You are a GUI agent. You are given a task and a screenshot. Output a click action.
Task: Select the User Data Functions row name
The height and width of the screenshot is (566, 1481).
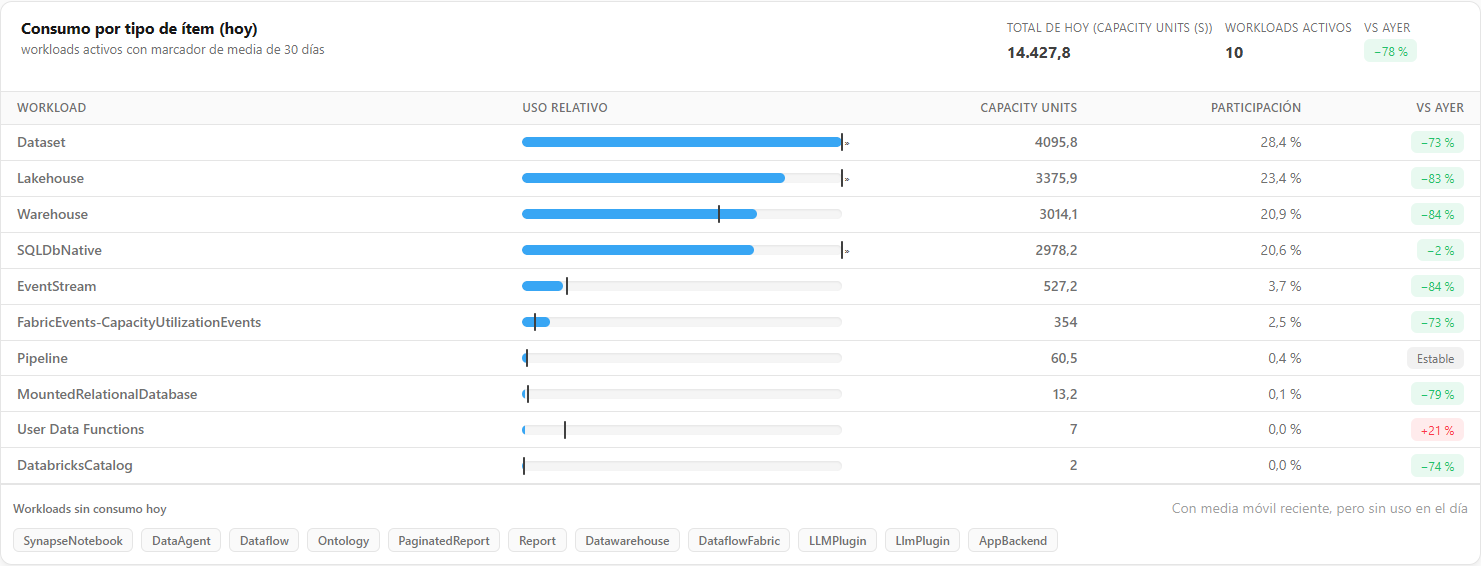point(80,429)
